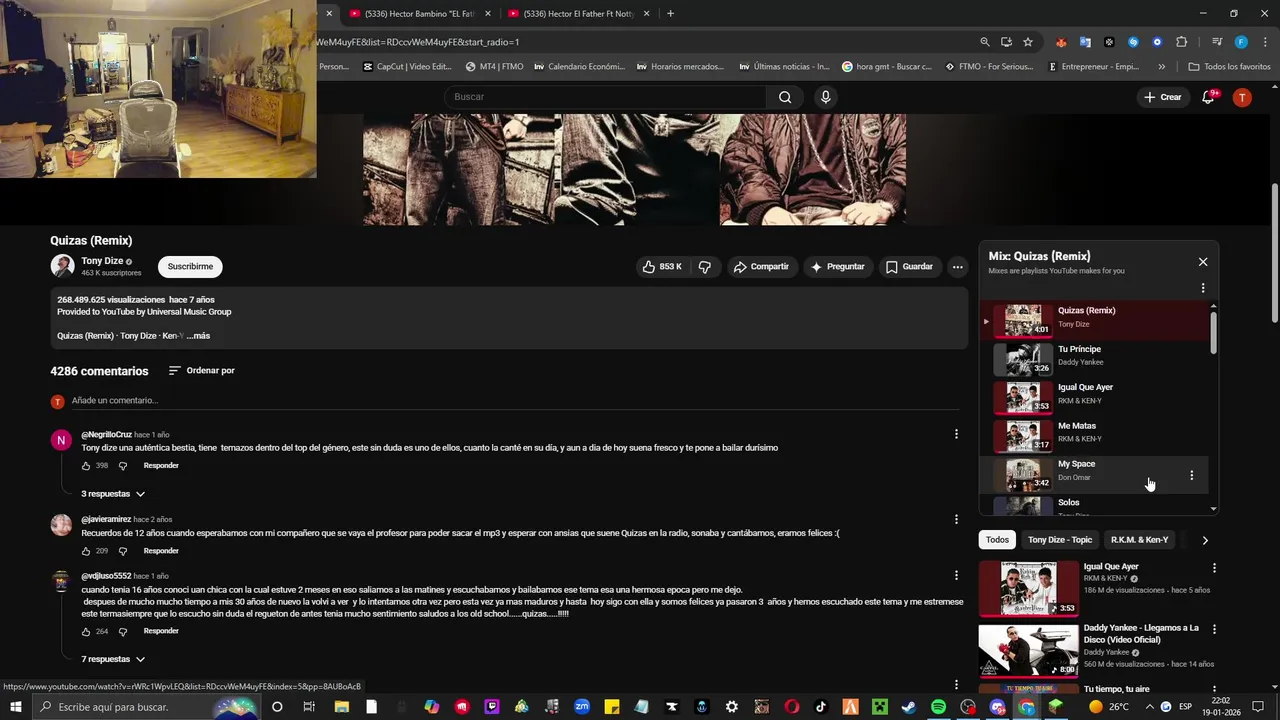Open Tony Dize channel link
The image size is (1280, 720).
[102, 261]
